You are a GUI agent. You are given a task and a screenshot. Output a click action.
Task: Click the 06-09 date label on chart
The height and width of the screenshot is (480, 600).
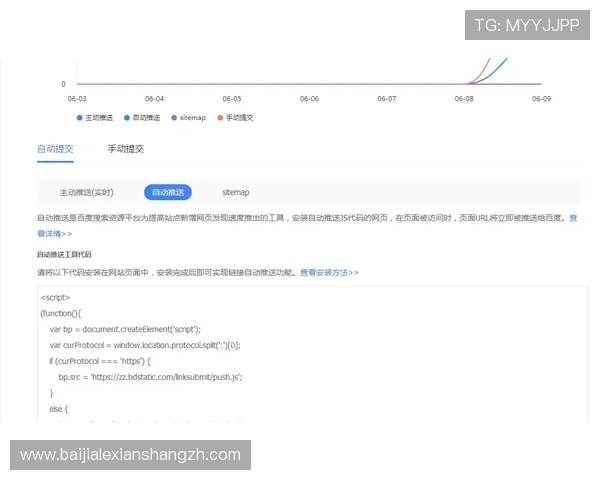[x=541, y=99]
